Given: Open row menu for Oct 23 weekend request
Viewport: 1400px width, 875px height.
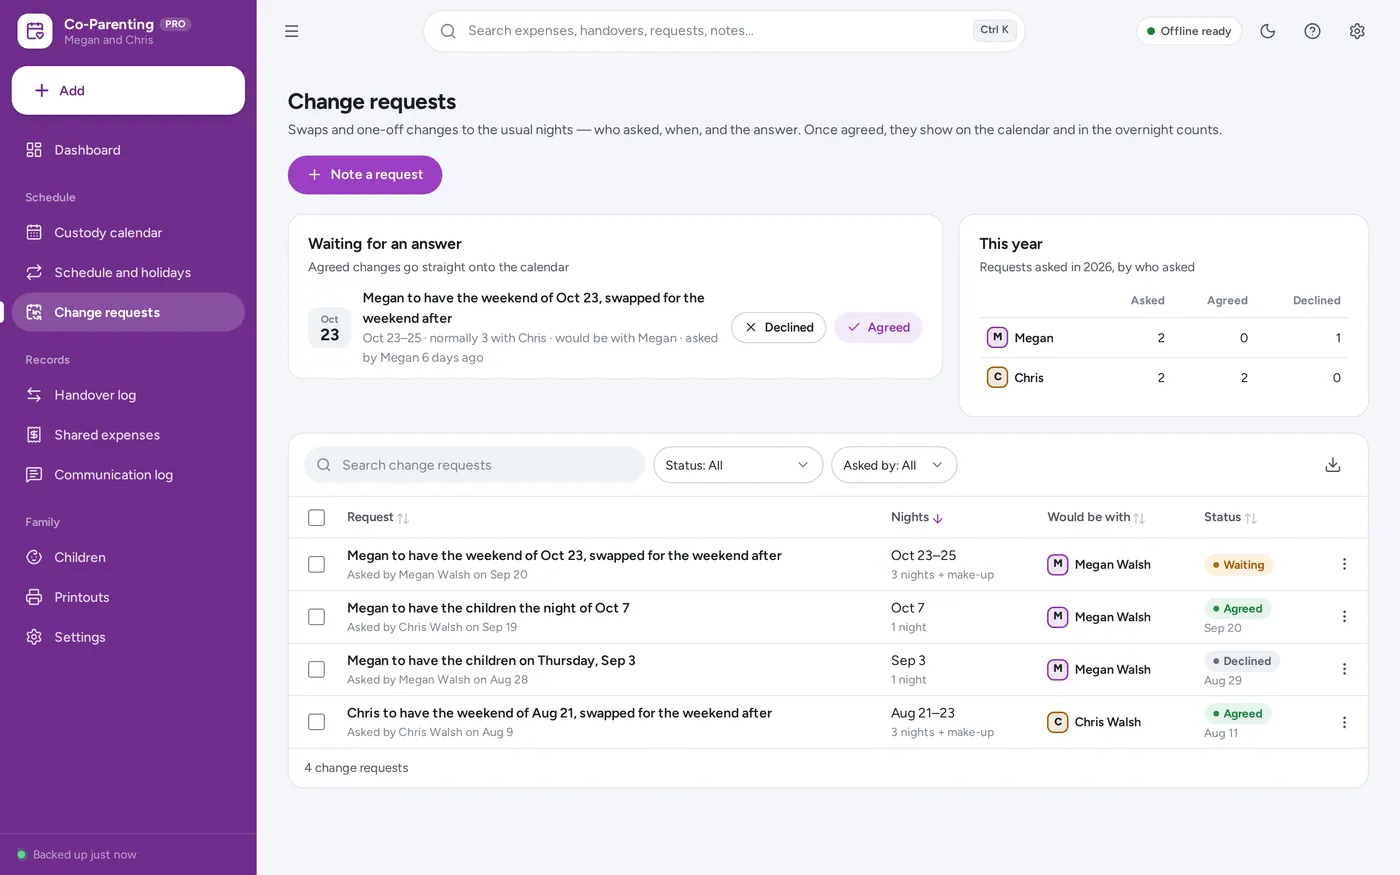Looking at the screenshot, I should [x=1344, y=564].
